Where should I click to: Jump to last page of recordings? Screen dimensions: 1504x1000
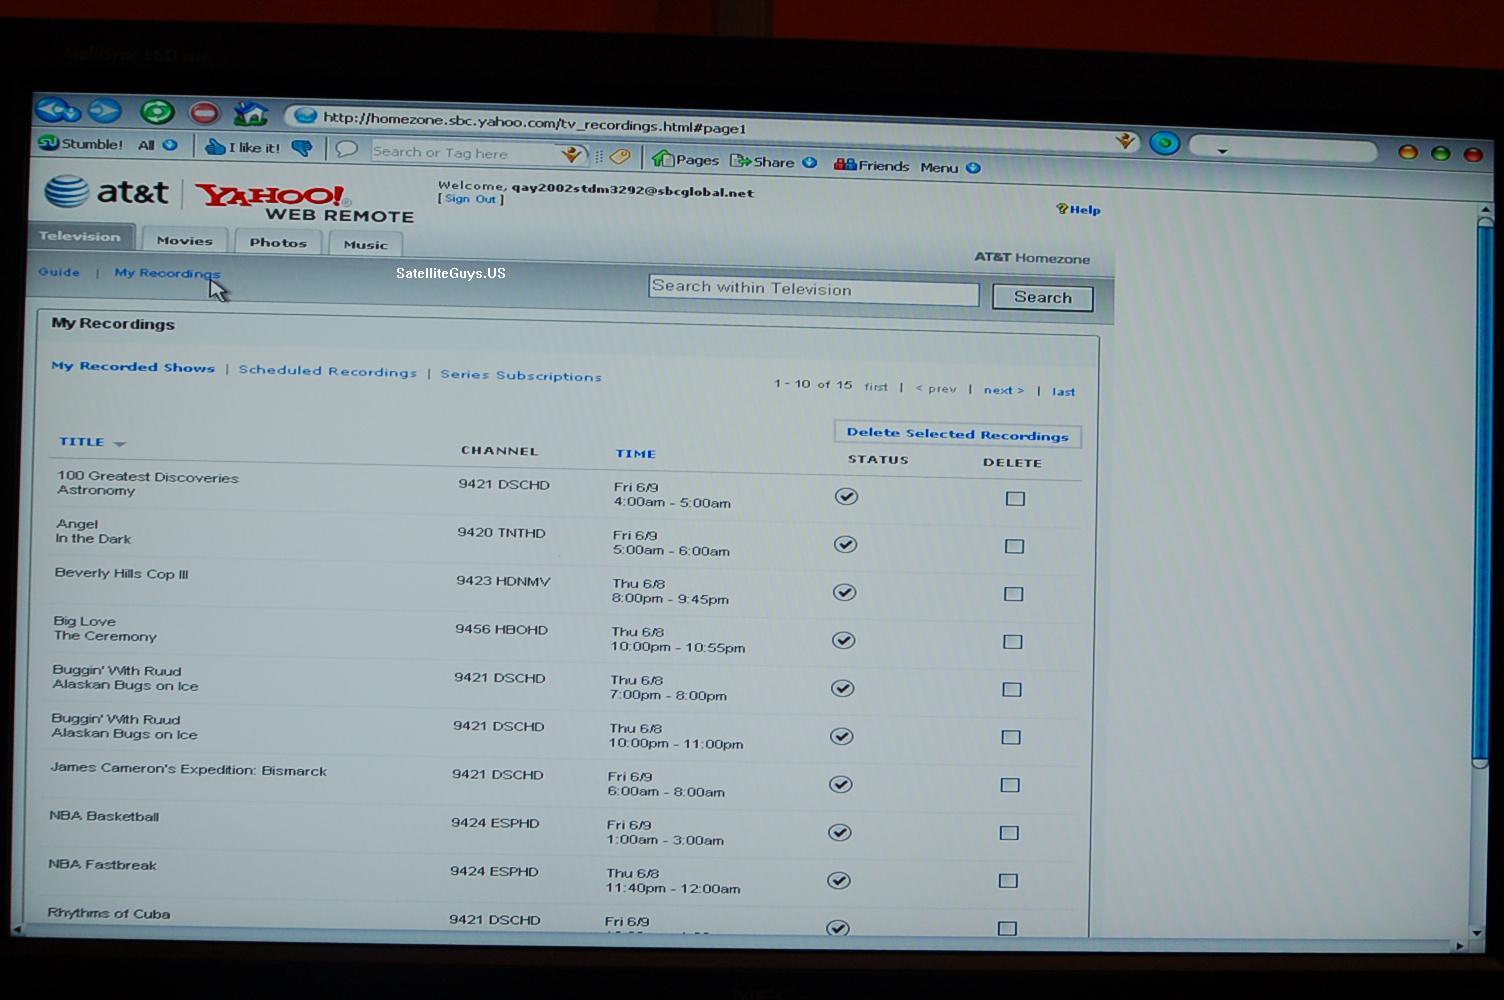(1063, 392)
